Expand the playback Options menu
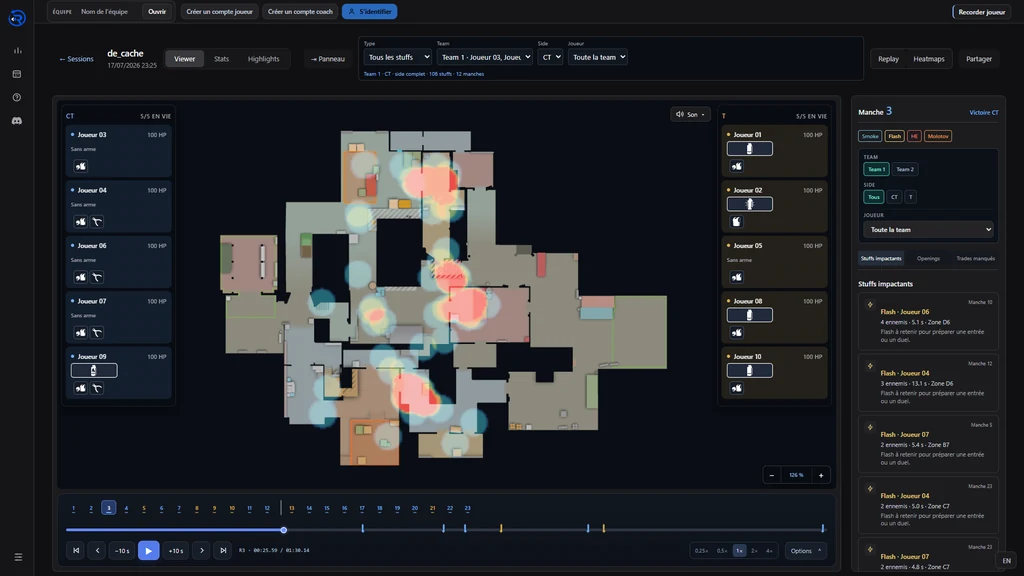Screen dimensions: 1024x576 click(805, 551)
